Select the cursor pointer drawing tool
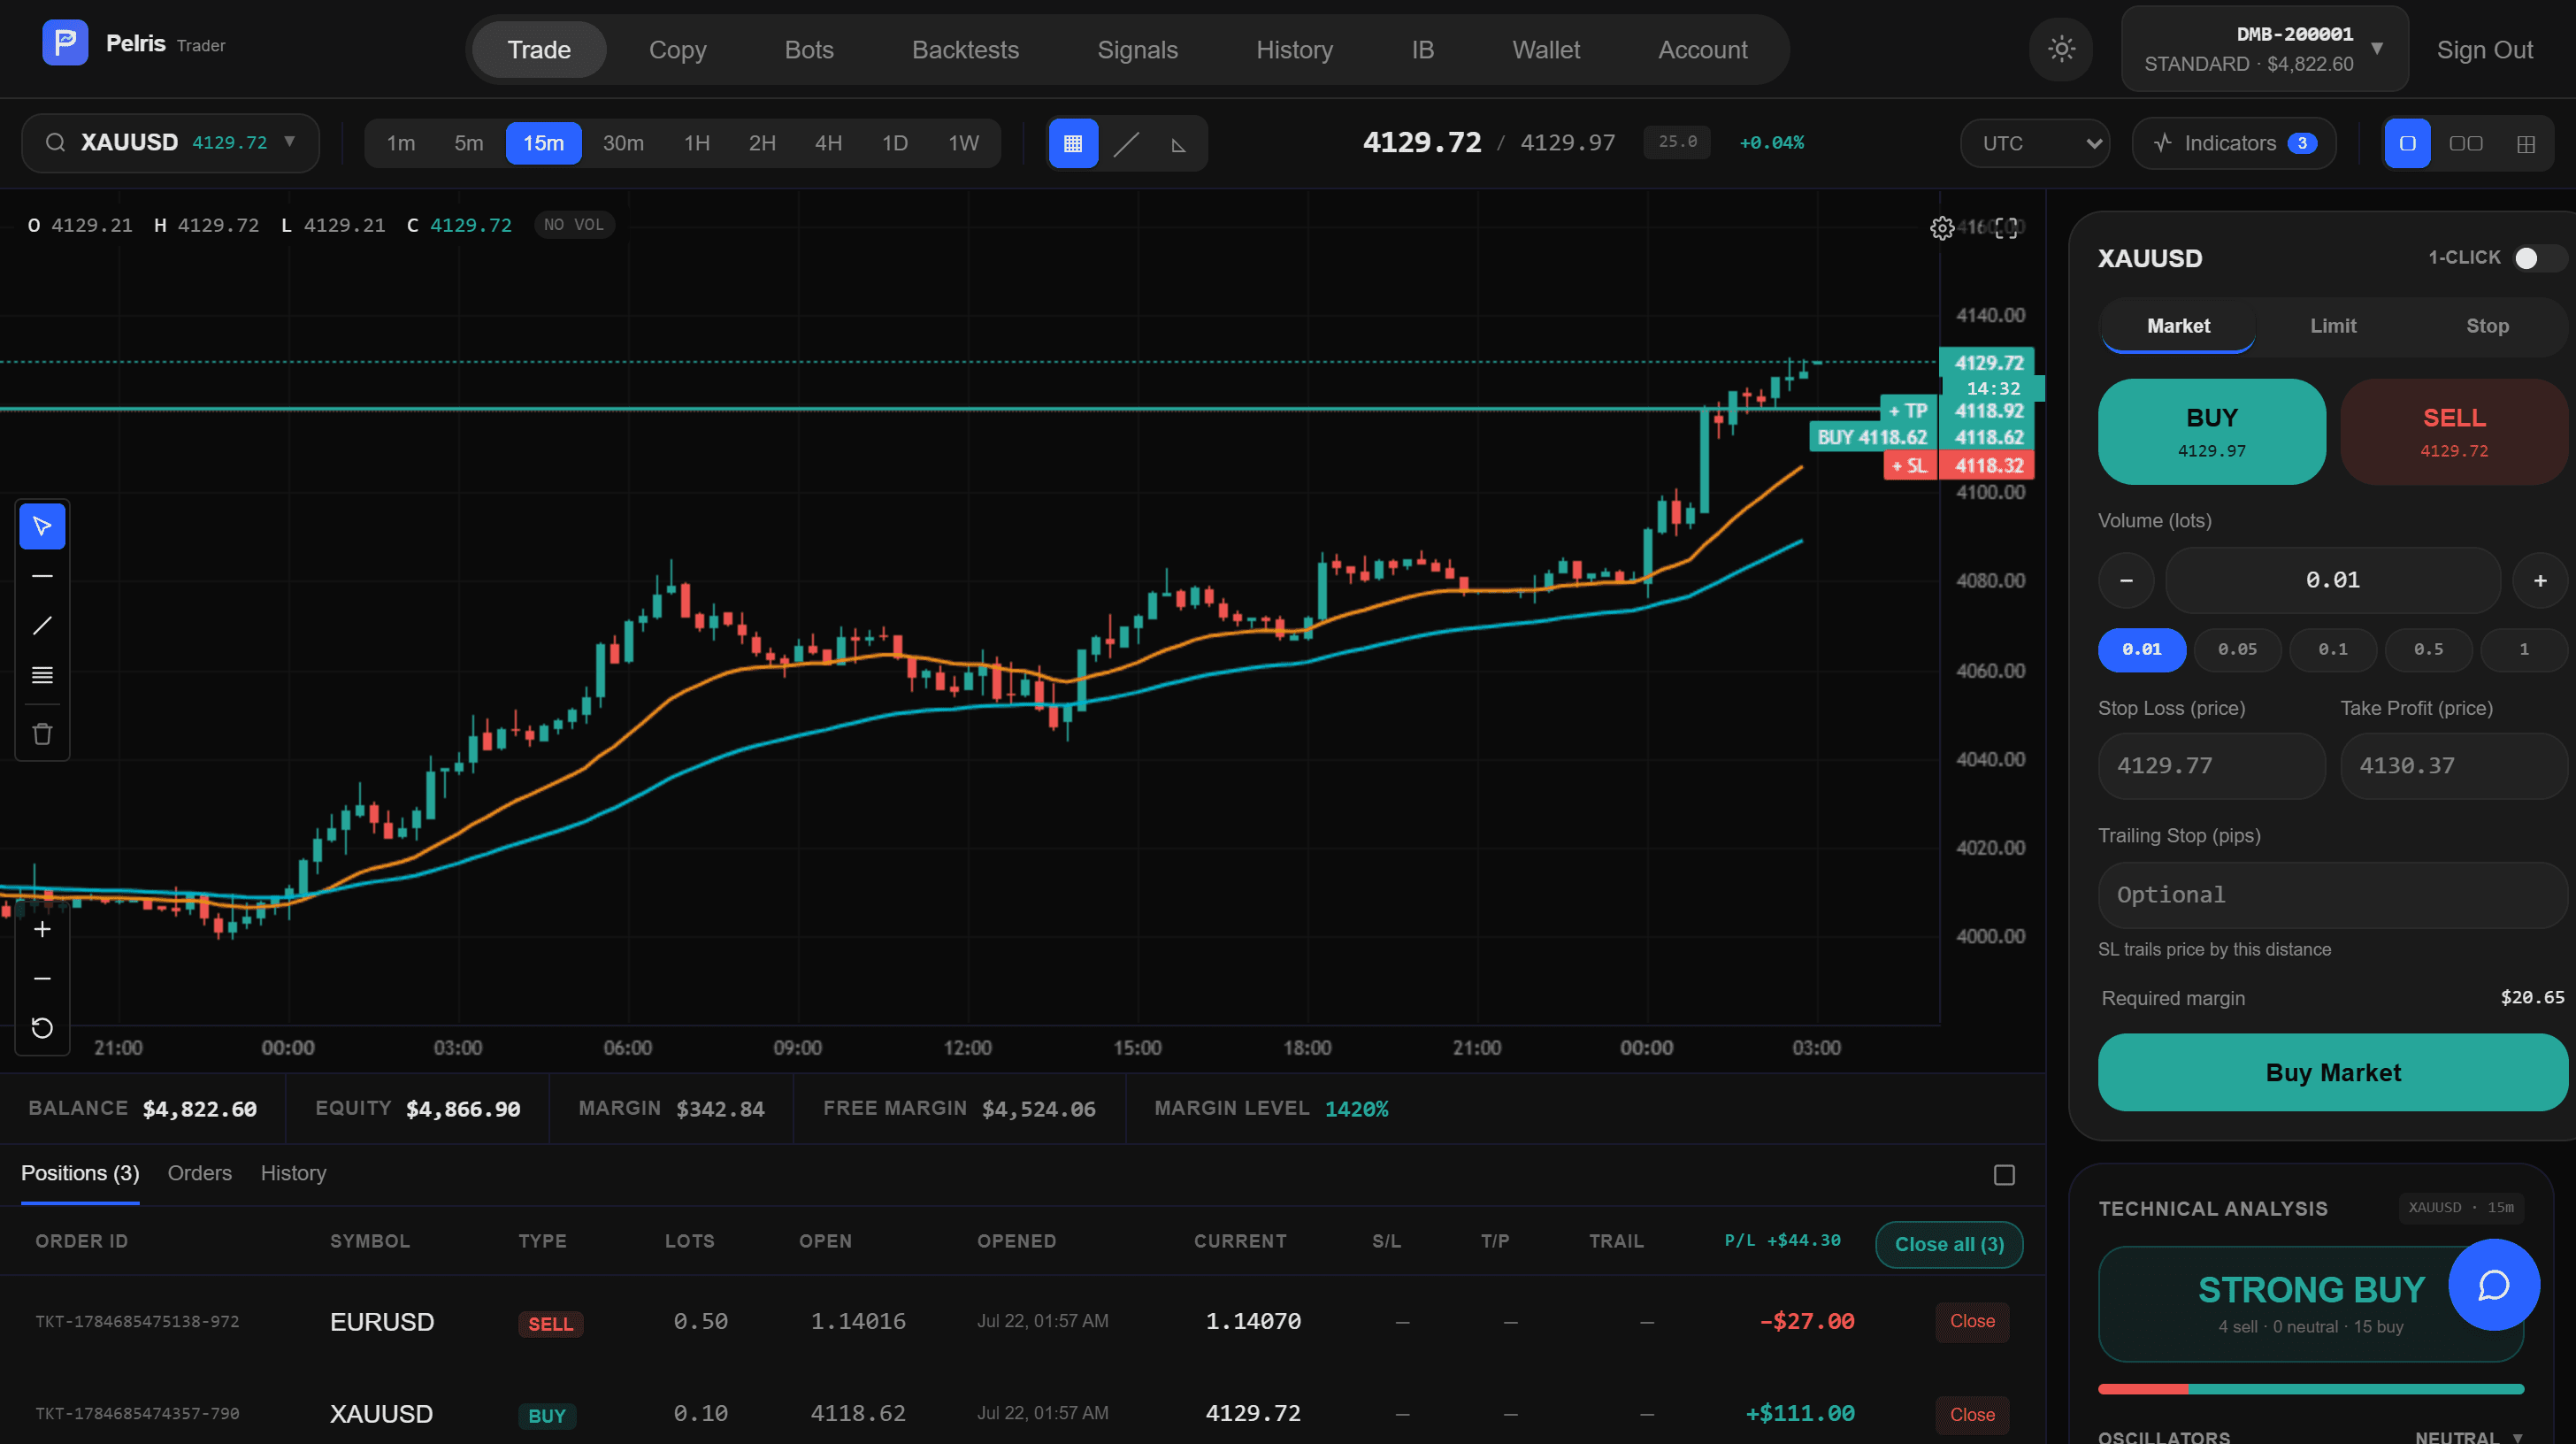Screen dimensions: 2576x1444 [42, 526]
